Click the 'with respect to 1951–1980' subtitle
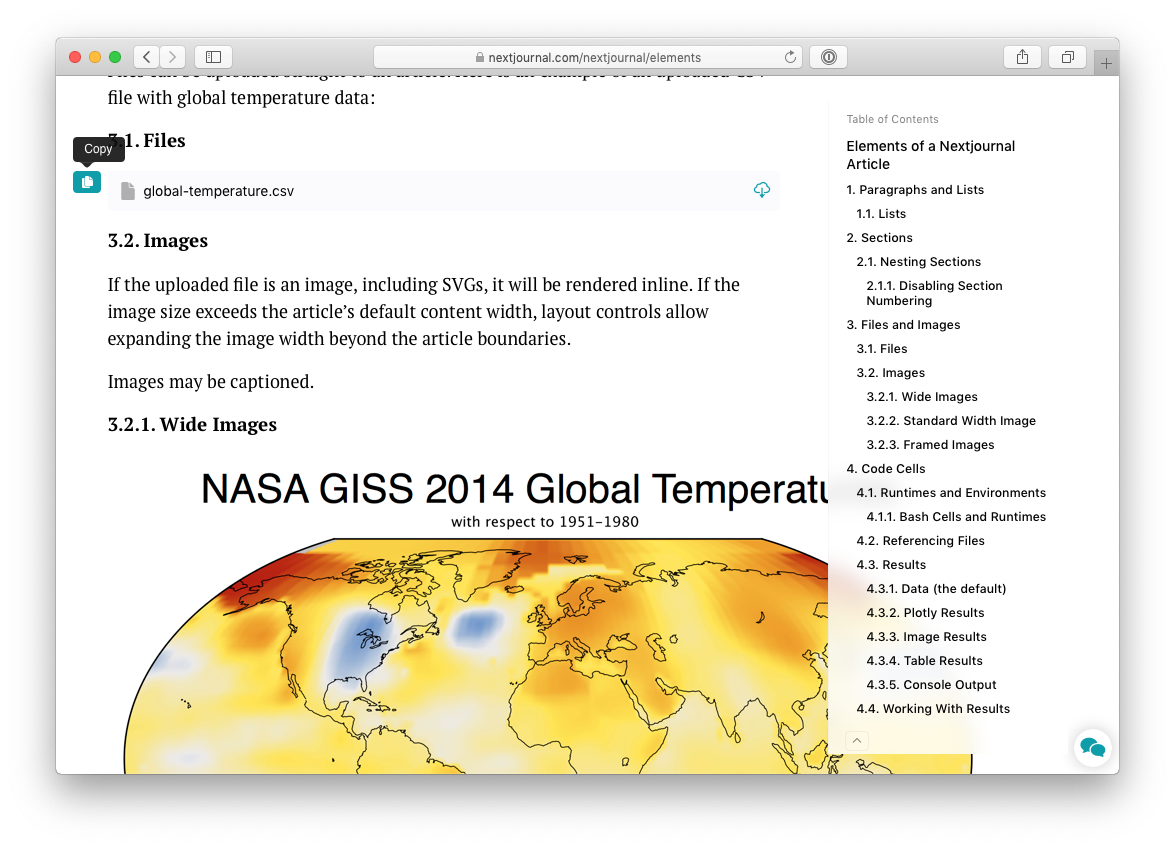1175x848 pixels. coord(545,521)
